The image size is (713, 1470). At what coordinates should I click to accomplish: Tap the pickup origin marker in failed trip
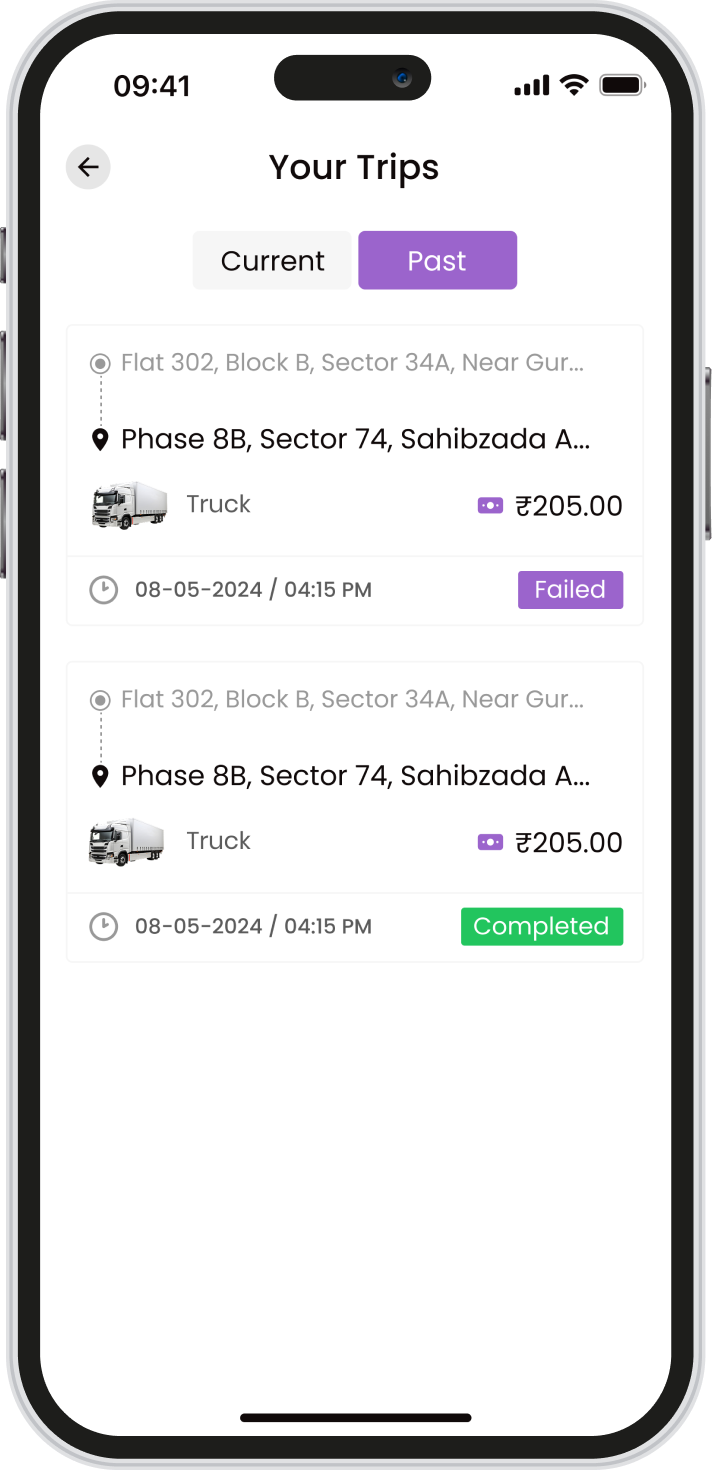coord(100,364)
